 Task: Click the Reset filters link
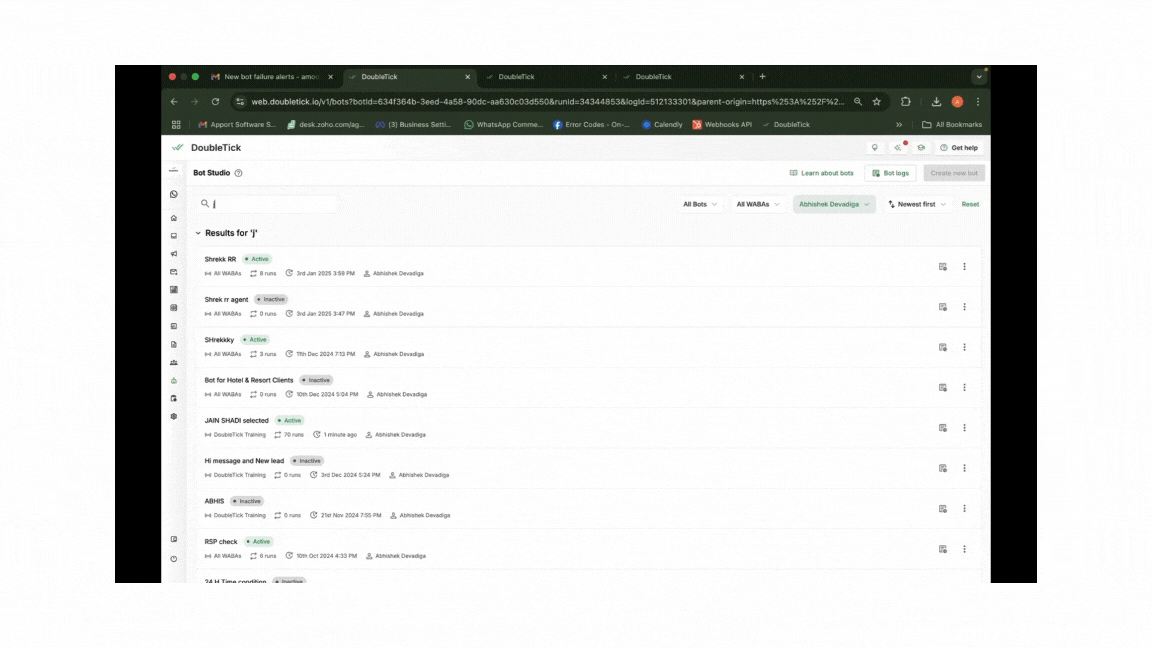(x=970, y=204)
